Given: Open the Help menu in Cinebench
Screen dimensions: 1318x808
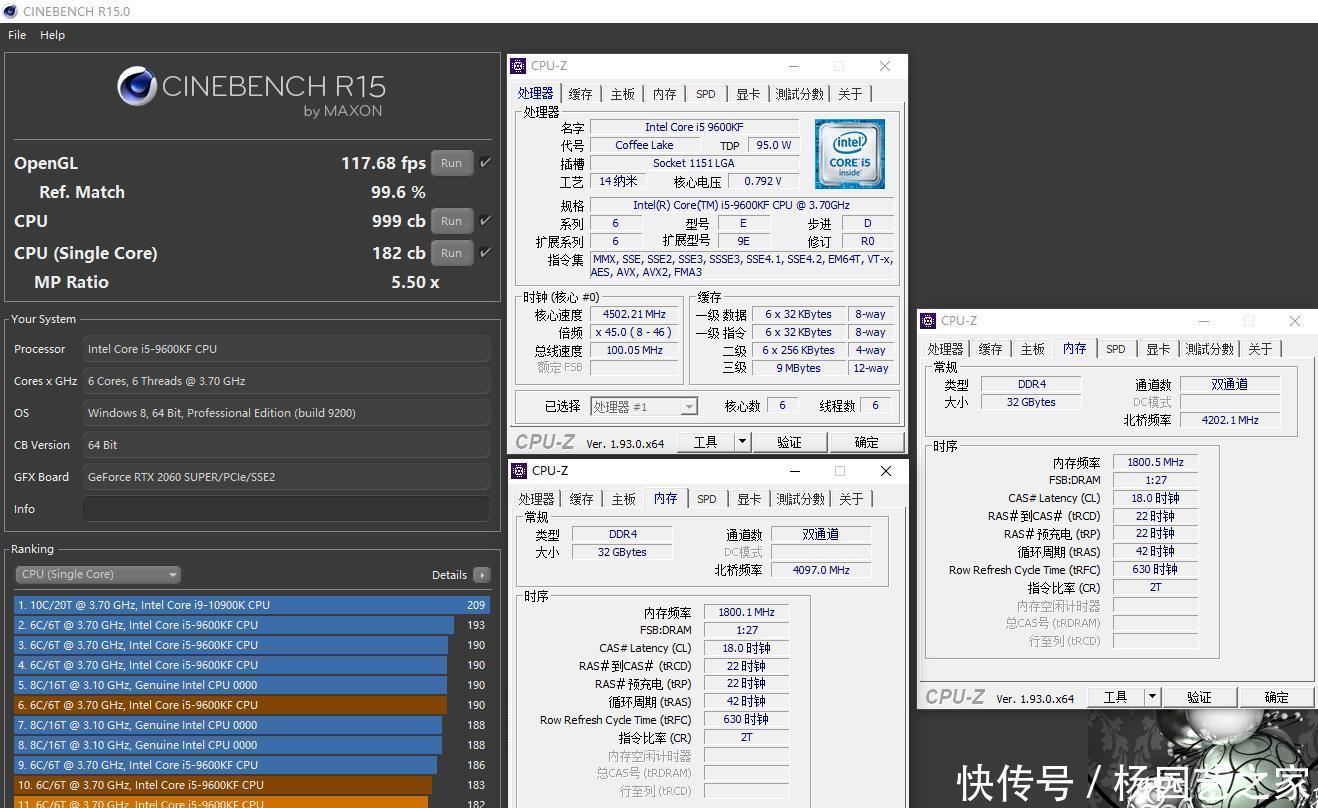Looking at the screenshot, I should coord(52,35).
